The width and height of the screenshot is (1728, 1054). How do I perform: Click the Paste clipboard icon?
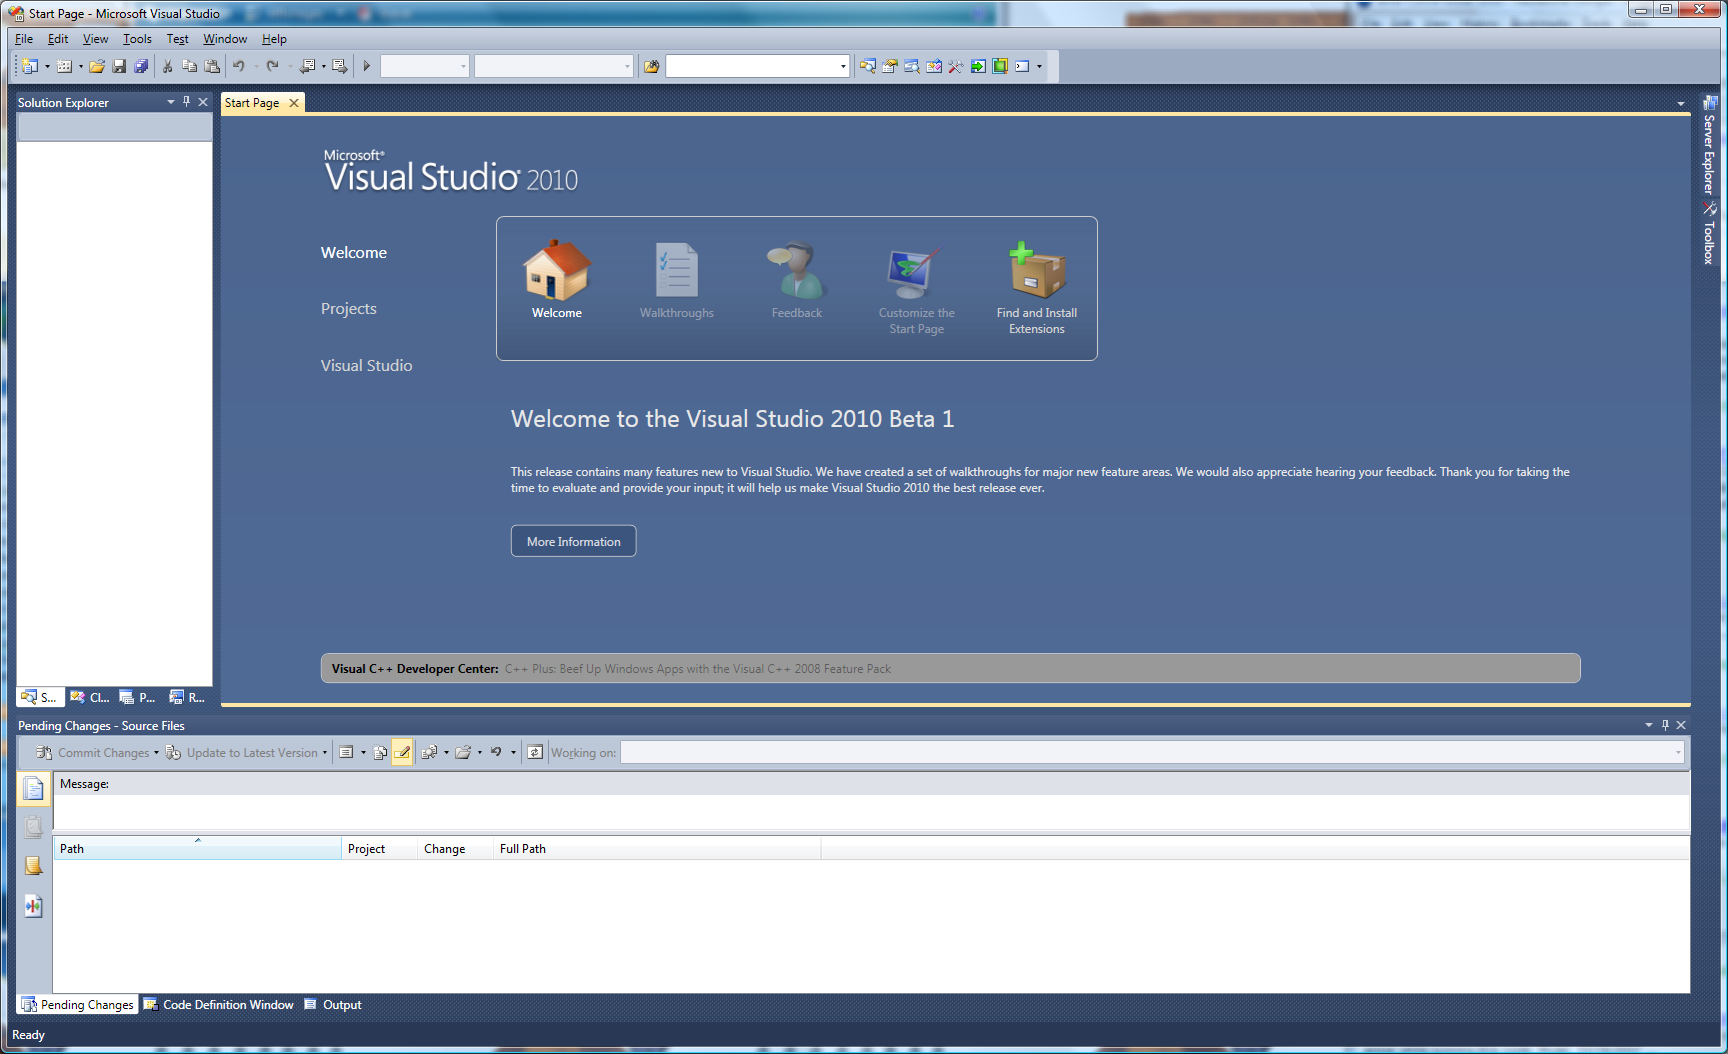pos(212,66)
